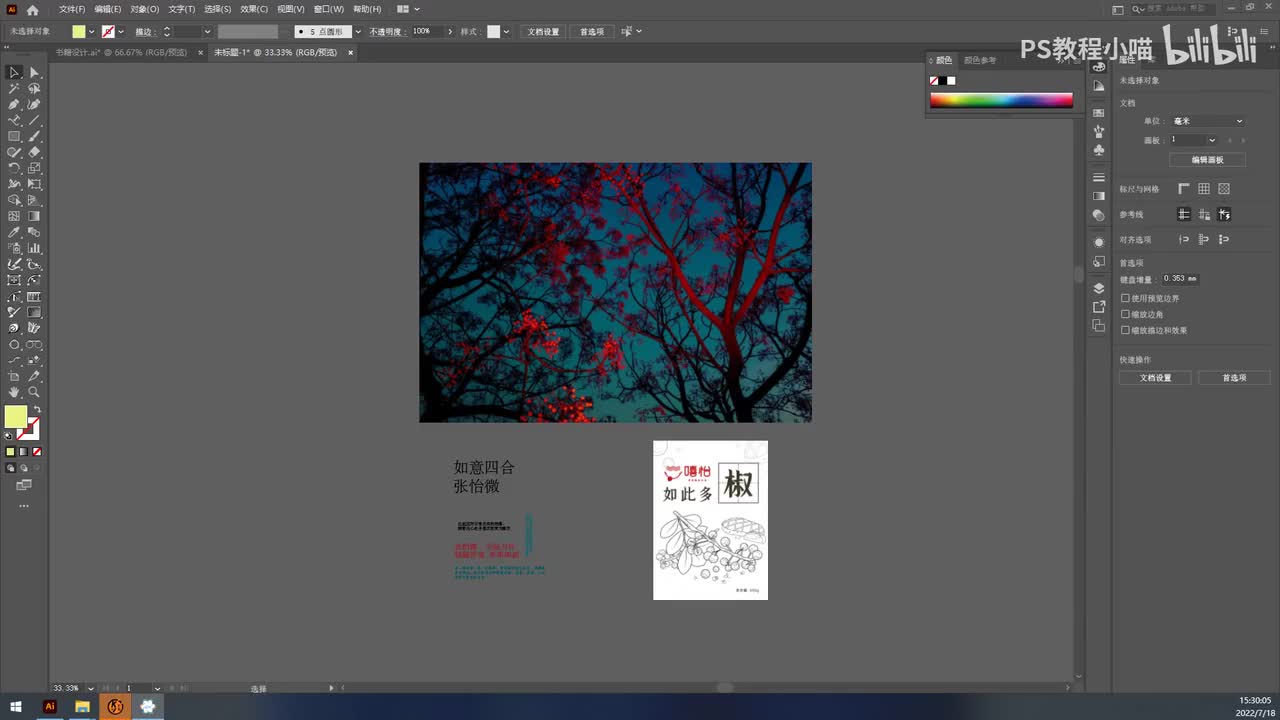Click 文档设置 button in control bar
1280x720 pixels.
544,31
